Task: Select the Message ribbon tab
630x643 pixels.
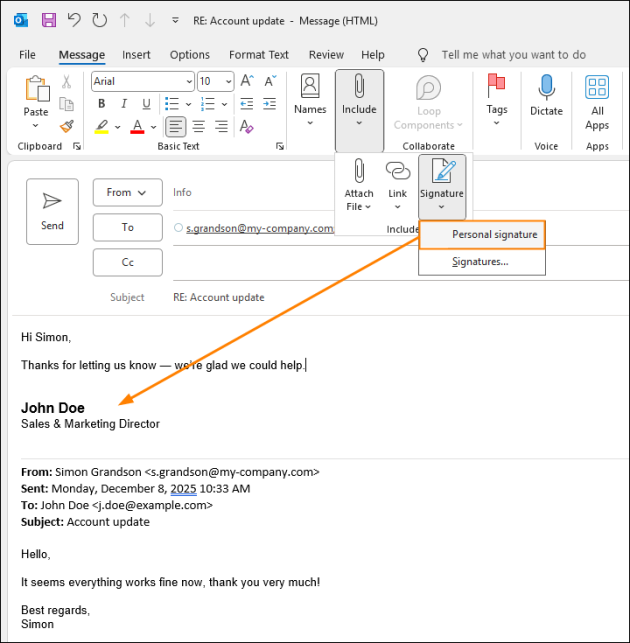Action: click(82, 55)
